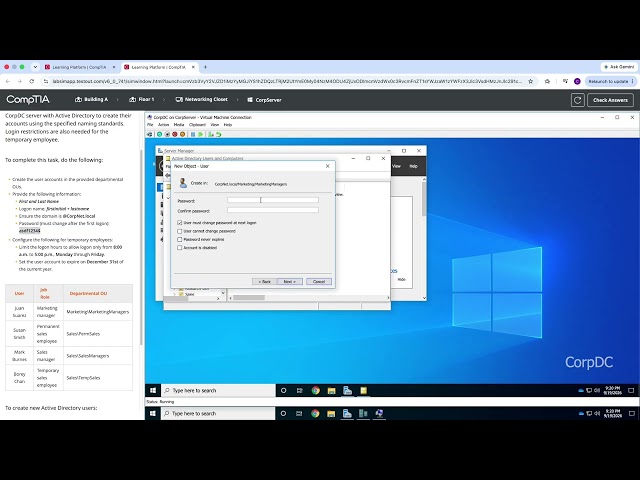The width and height of the screenshot is (640, 480).
Task: Open the Media menu in Virtual Machine Connection
Action: (179, 125)
